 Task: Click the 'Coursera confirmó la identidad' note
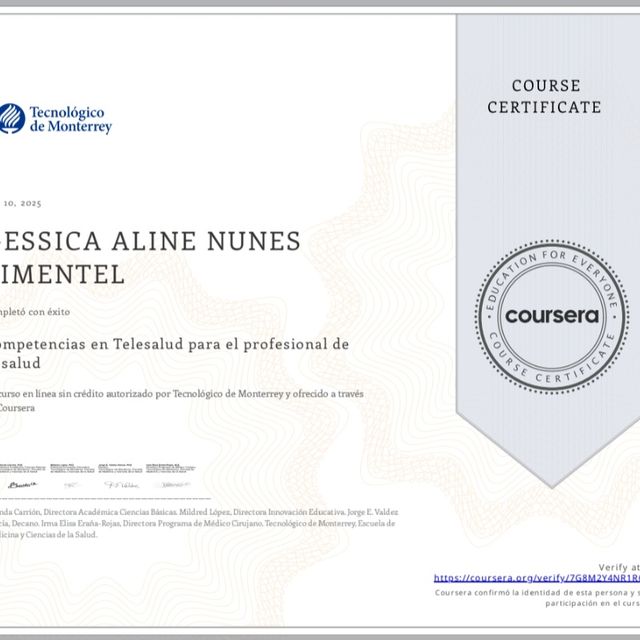pos(537,592)
